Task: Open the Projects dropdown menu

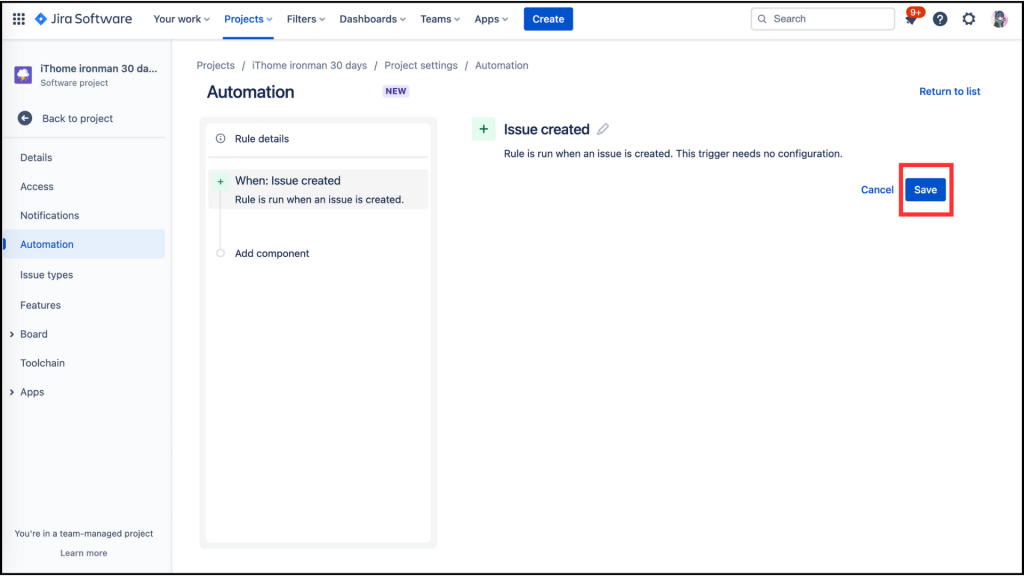Action: [248, 19]
